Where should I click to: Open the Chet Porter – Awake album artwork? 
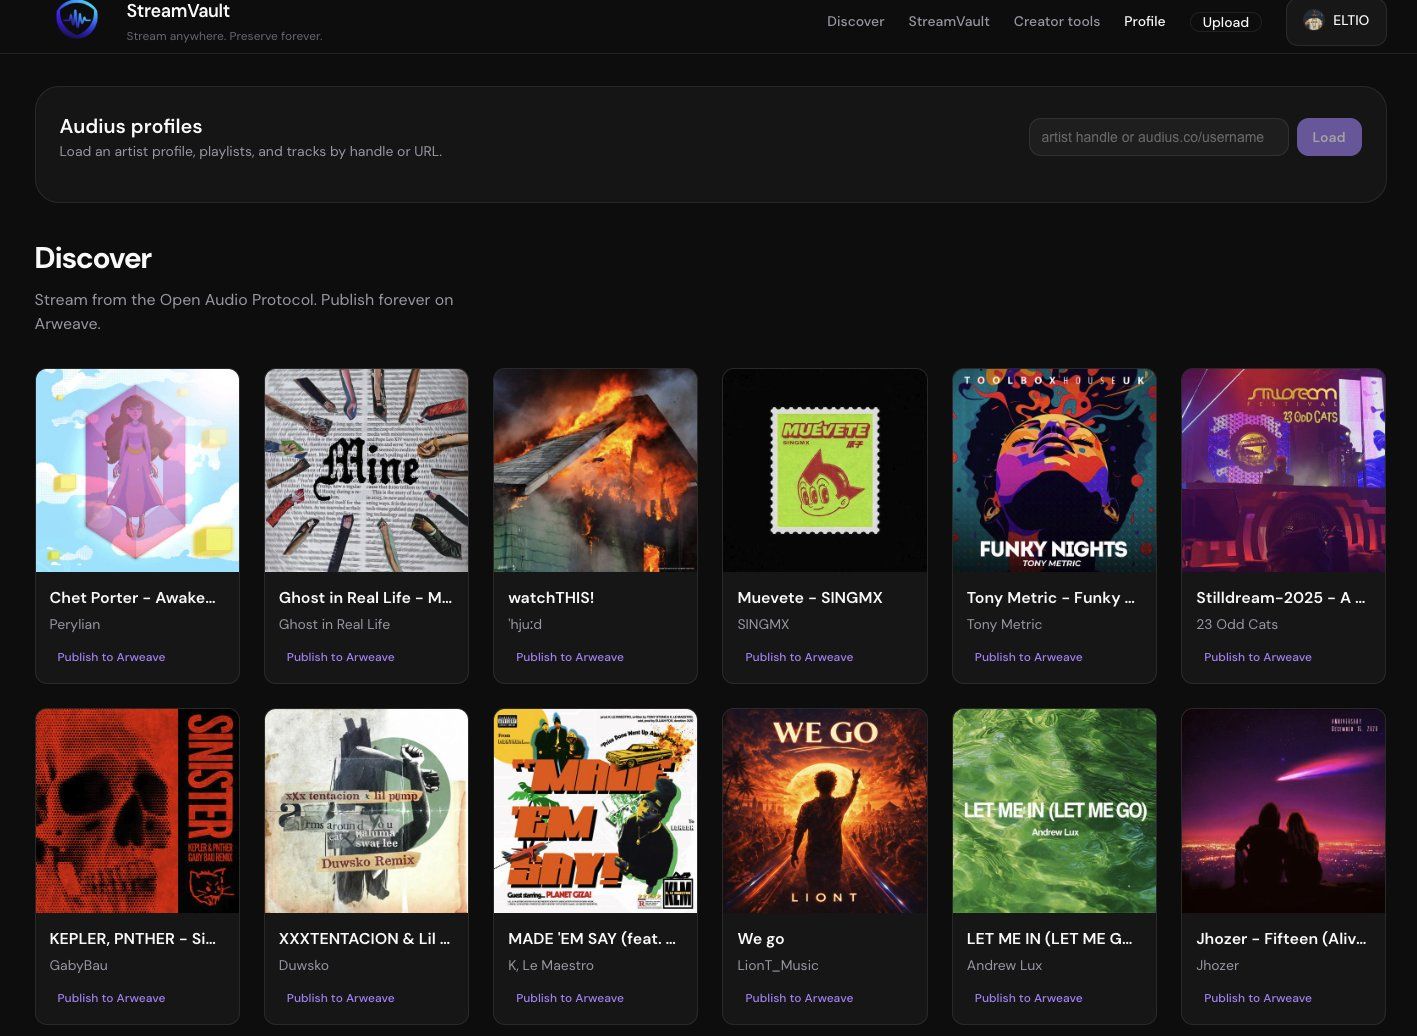pyautogui.click(x=137, y=470)
